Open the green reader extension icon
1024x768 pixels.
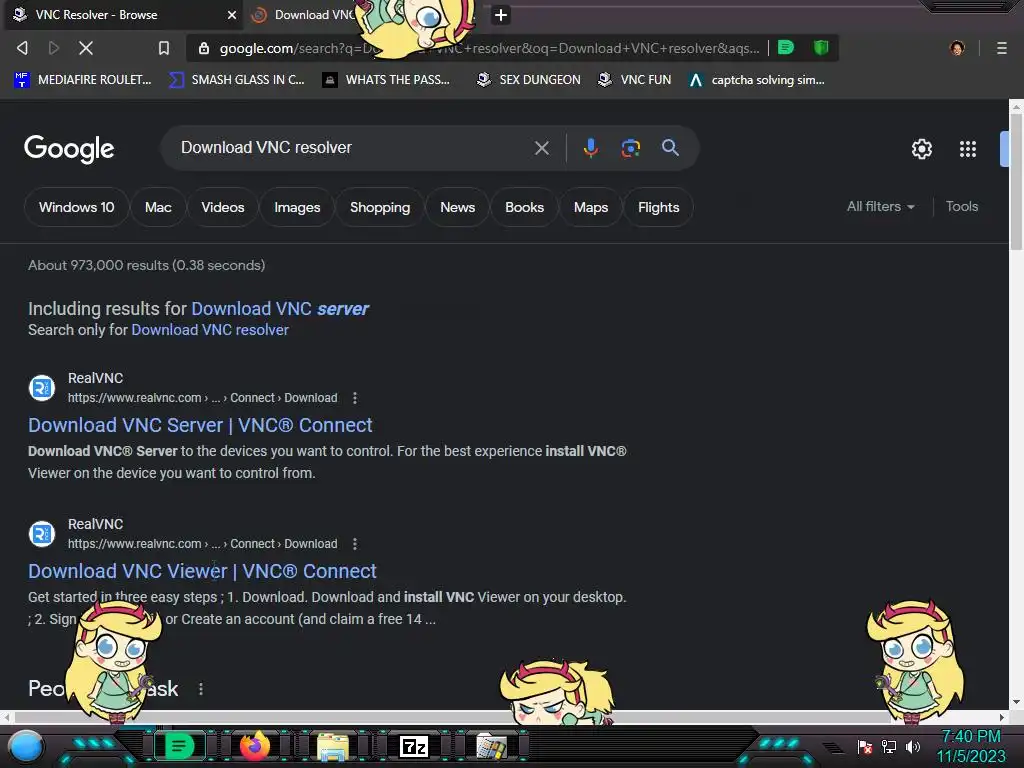pos(786,47)
